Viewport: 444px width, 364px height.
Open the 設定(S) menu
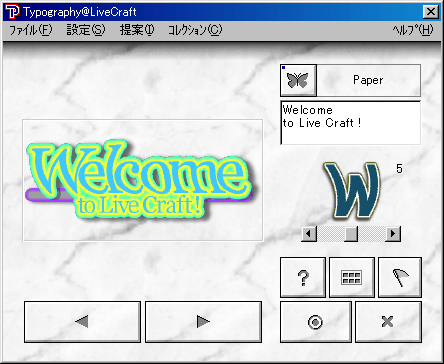(x=86, y=30)
